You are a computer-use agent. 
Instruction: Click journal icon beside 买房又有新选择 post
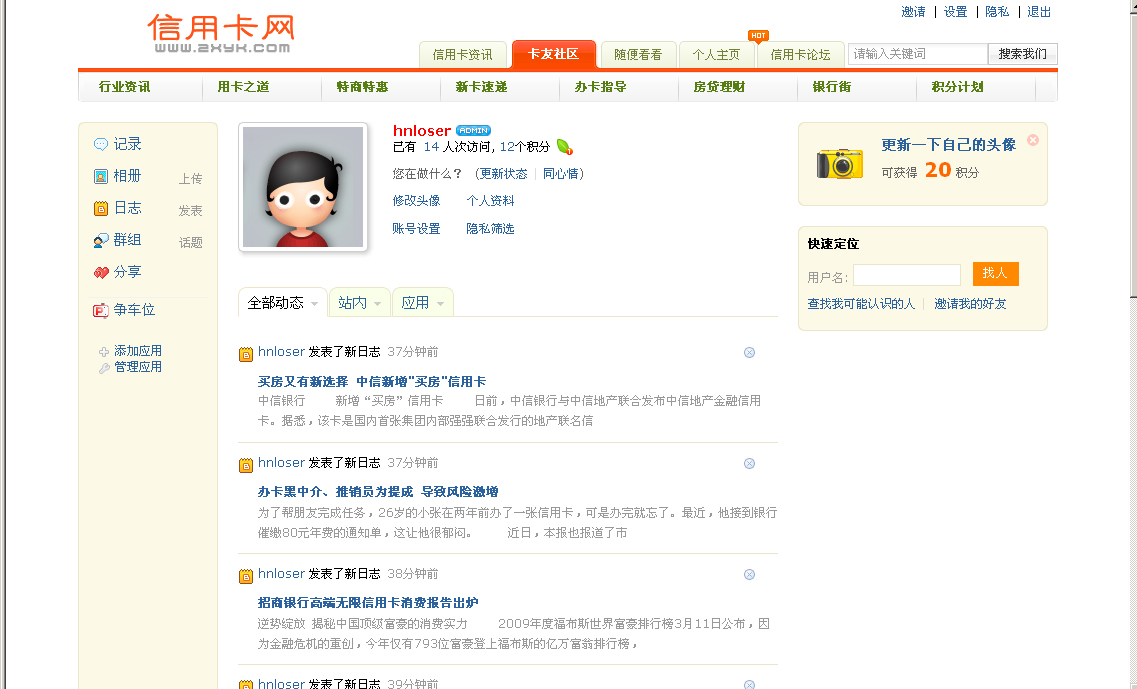coord(246,354)
